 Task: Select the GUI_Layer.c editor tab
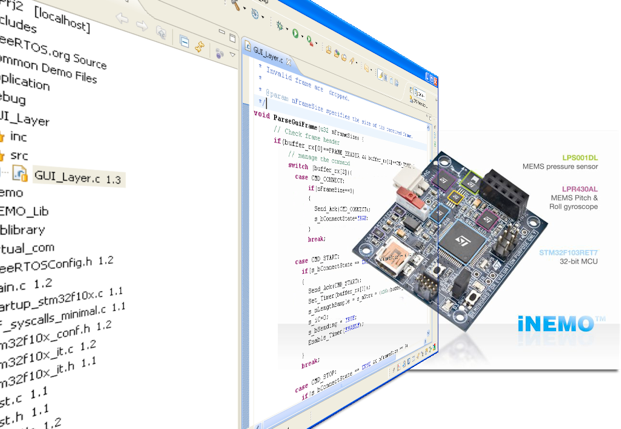[268, 54]
